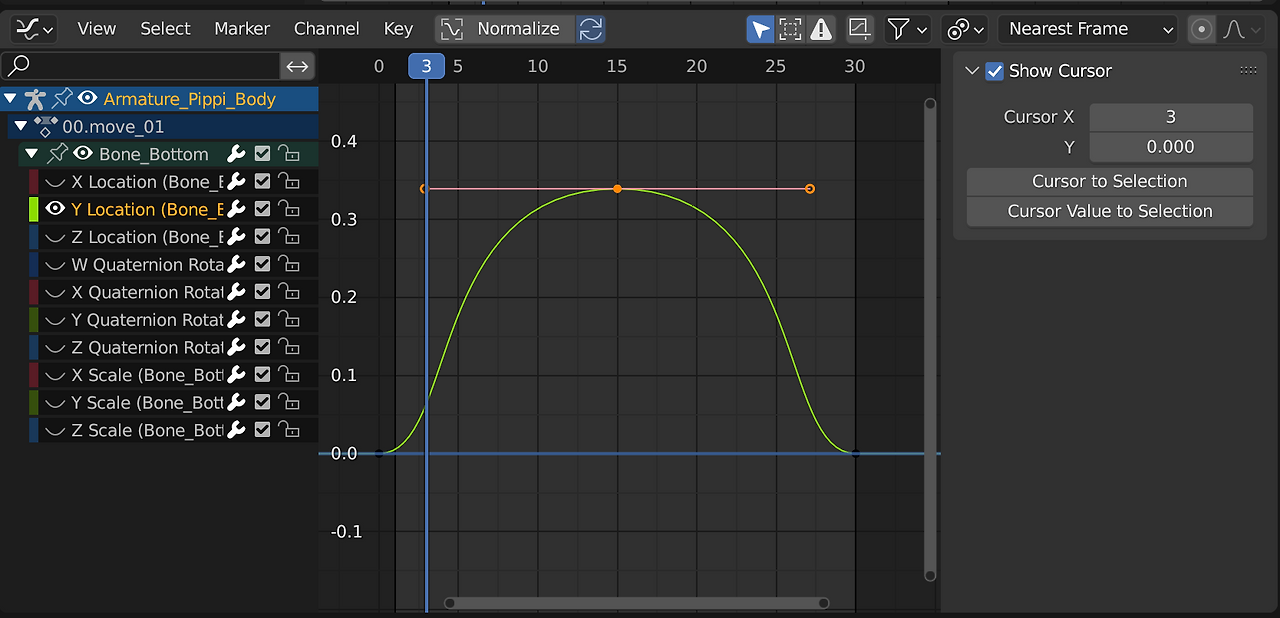Open the filters funnel dropdown
Image resolution: width=1280 pixels, height=618 pixels.
click(907, 29)
